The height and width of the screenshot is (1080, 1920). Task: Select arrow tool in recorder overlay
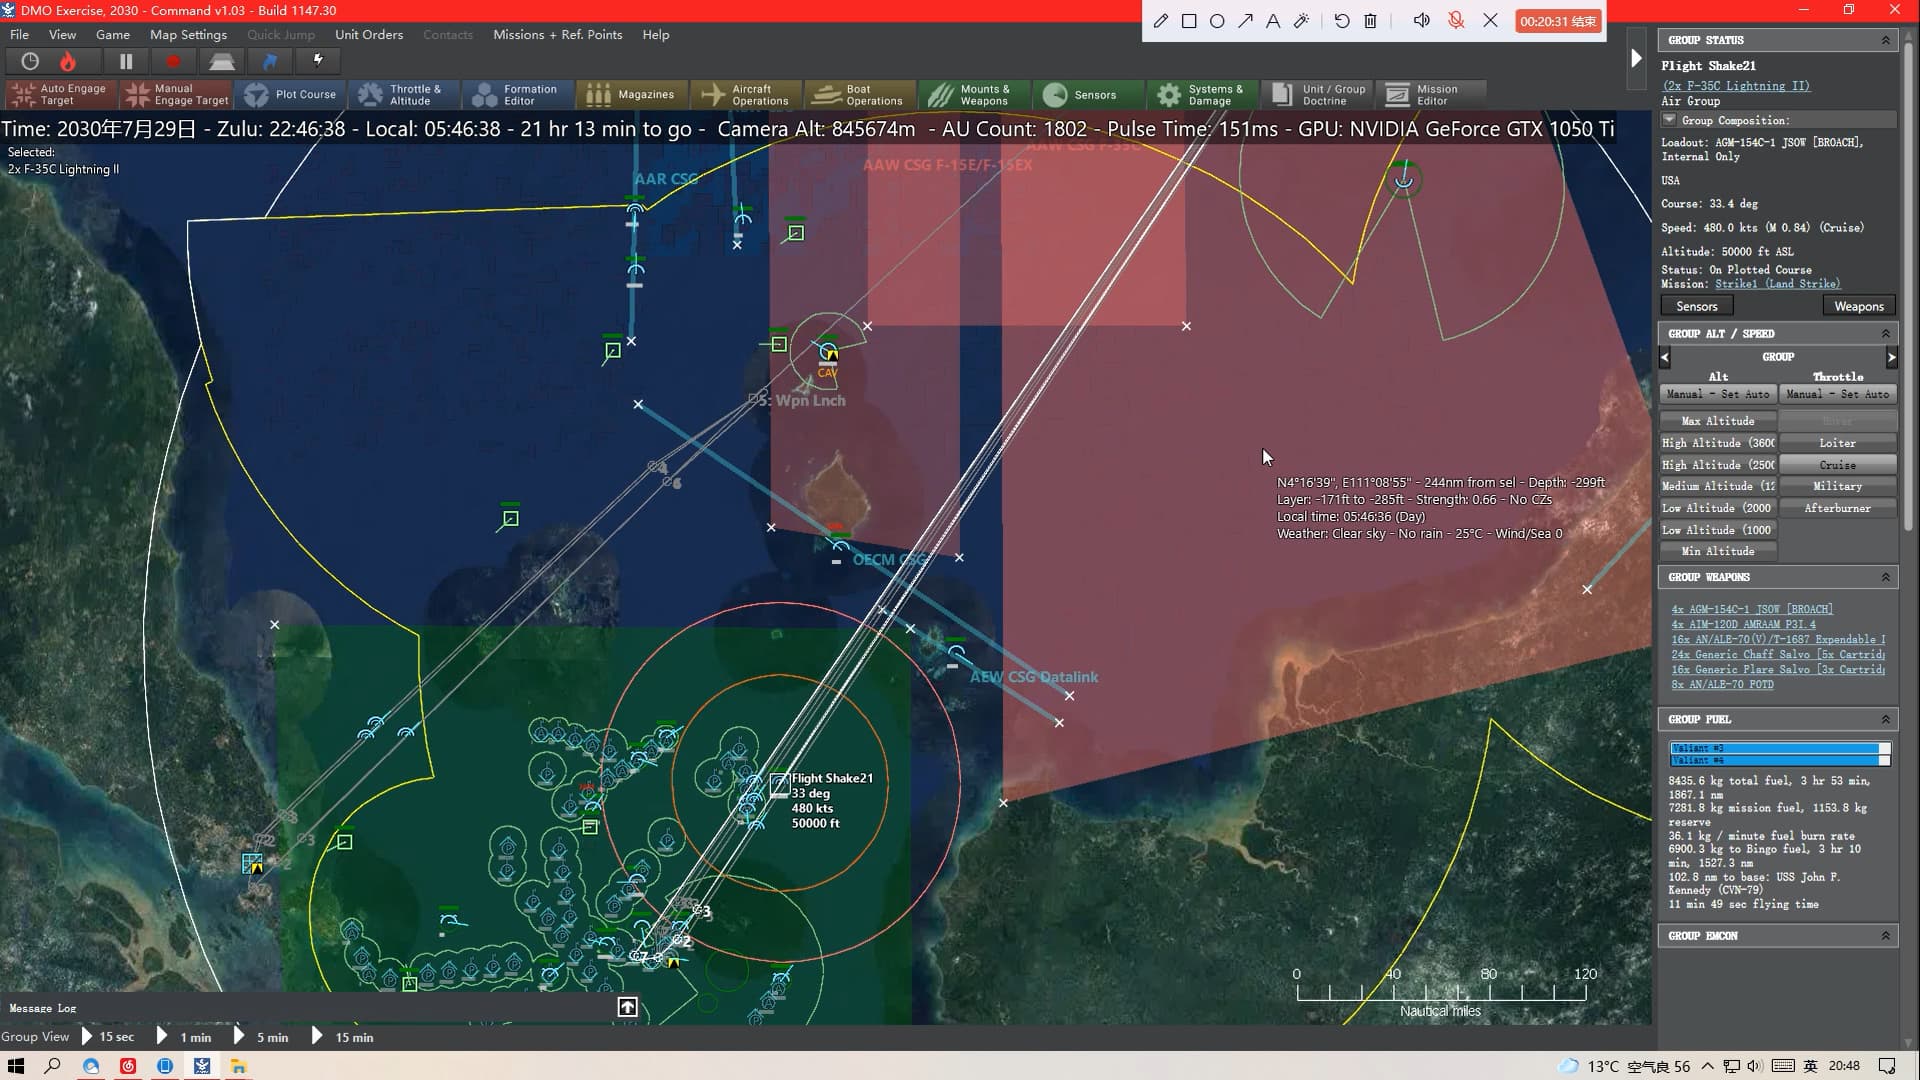pos(1245,21)
